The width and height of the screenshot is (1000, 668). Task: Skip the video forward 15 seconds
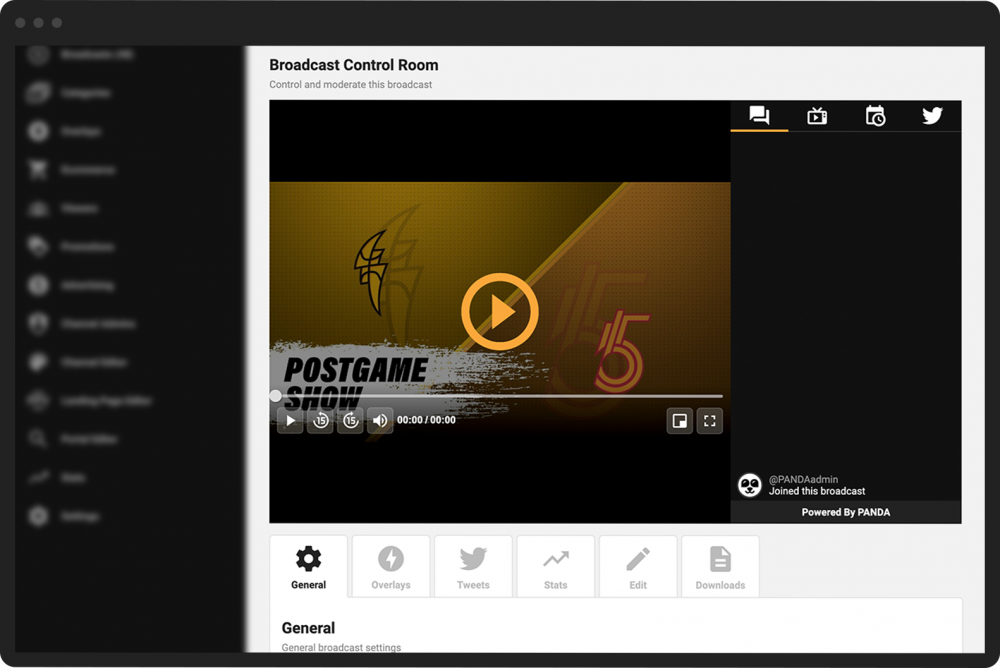click(x=350, y=421)
